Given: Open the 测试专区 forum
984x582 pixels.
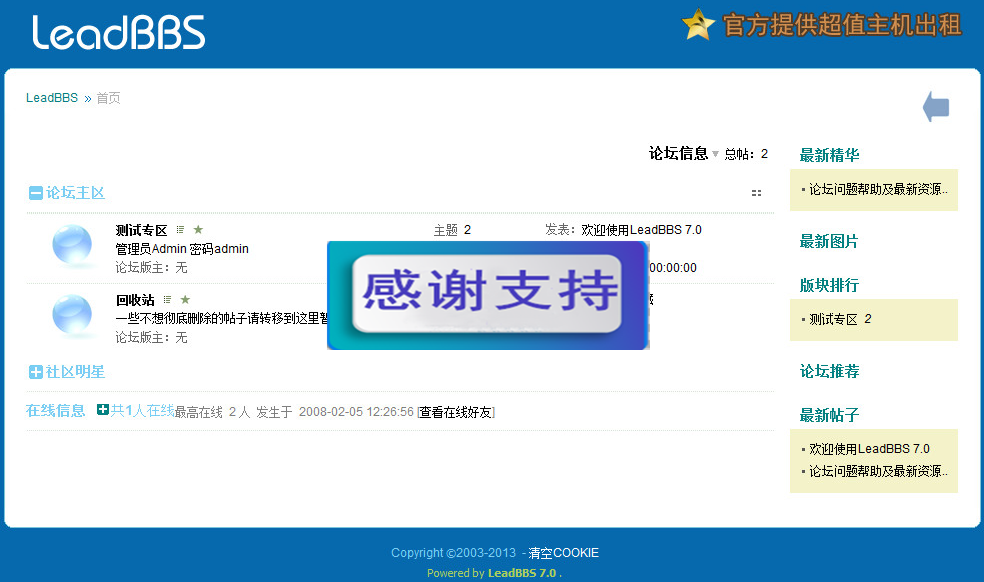Looking at the screenshot, I should point(141,230).
